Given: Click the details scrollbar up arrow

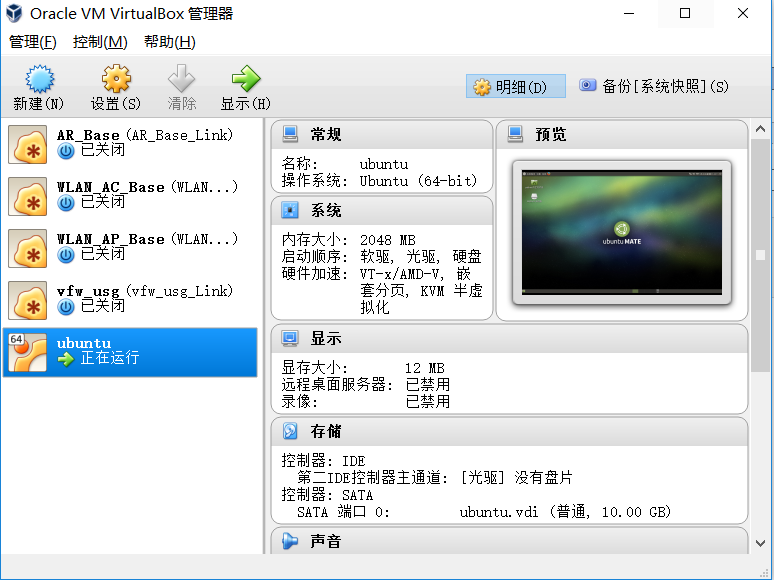Looking at the screenshot, I should 760,129.
